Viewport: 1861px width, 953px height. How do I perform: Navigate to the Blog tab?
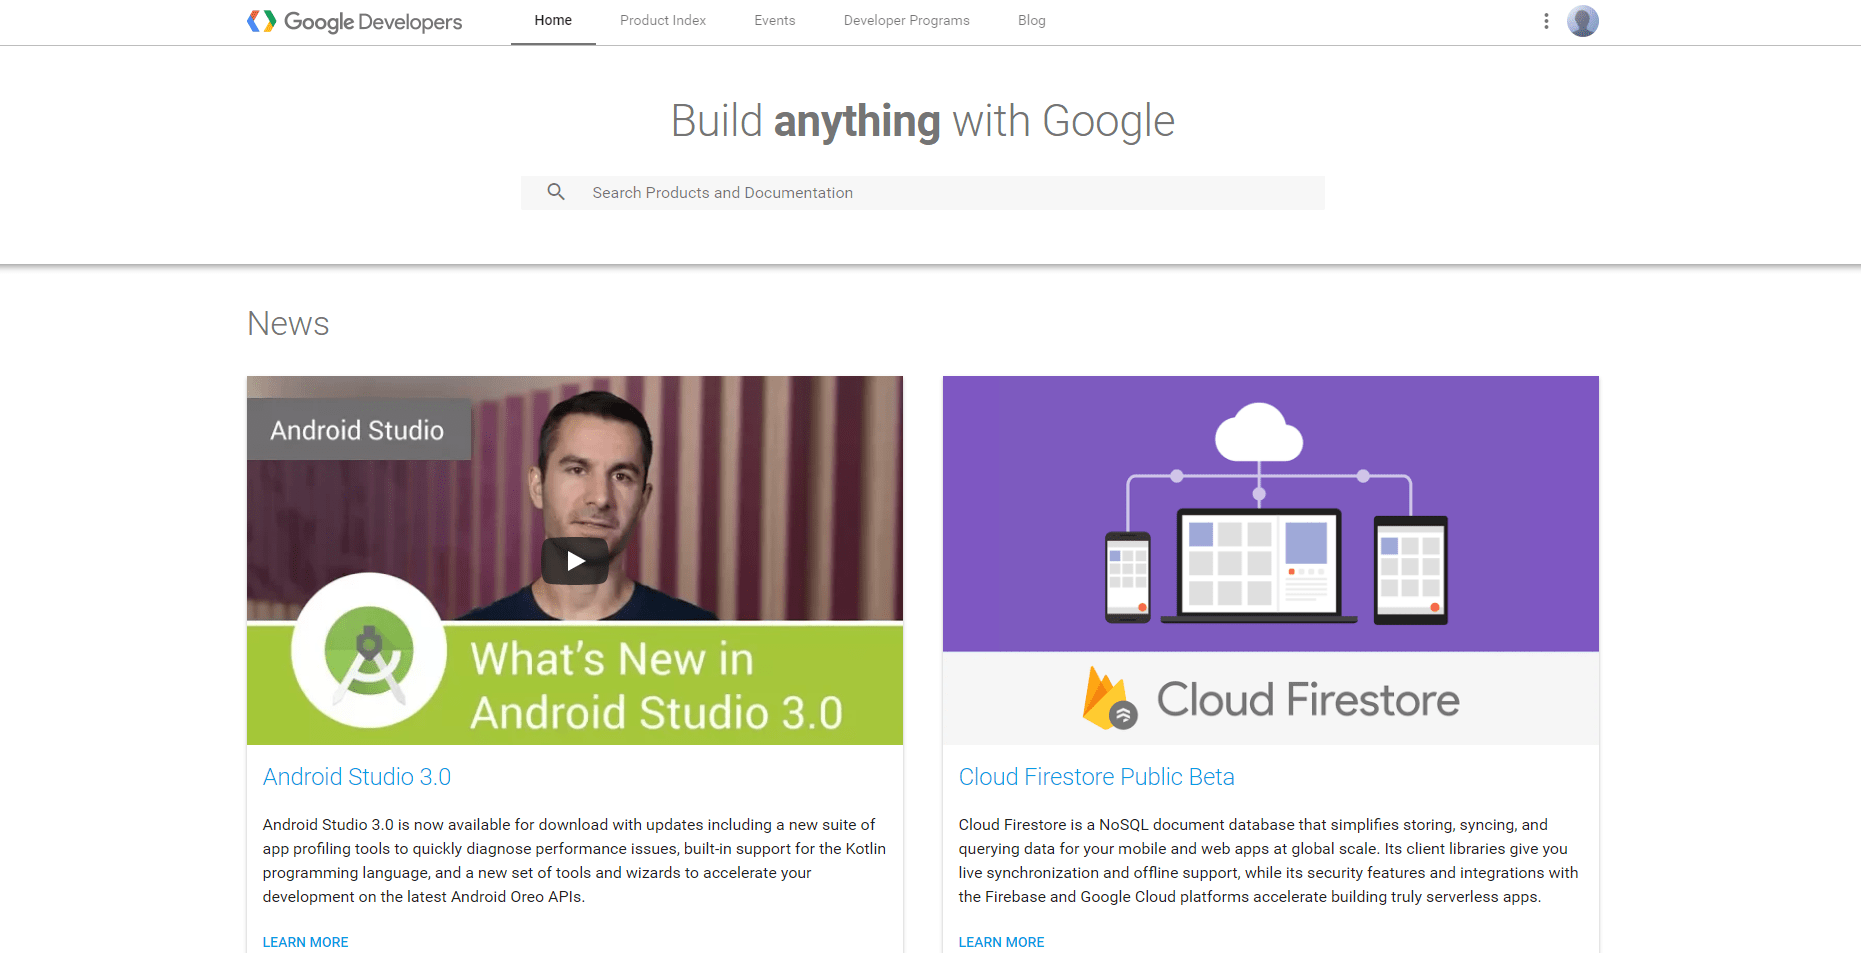coord(1031,21)
